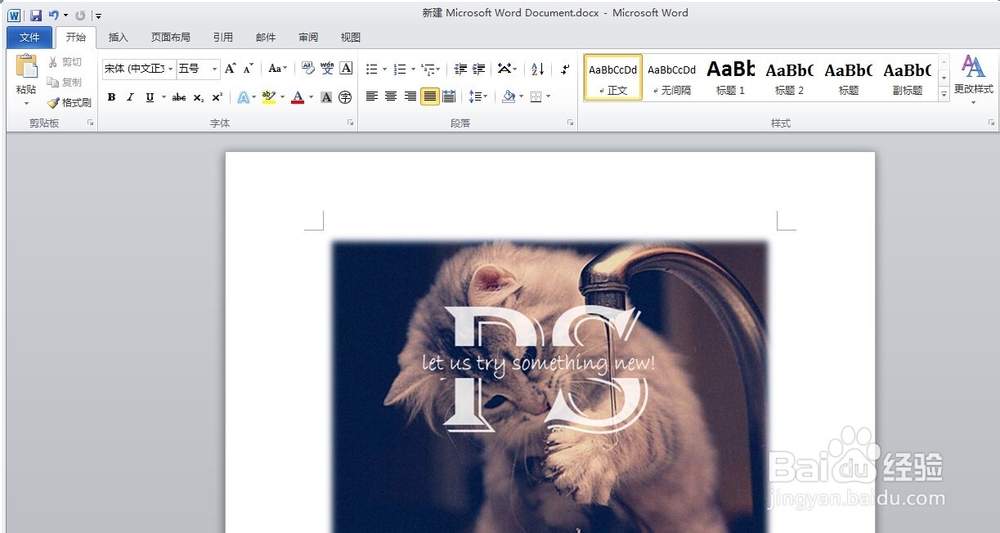Screen dimensions: 1000x533
Task: Apply yellow text highlight color
Action: coord(268,98)
